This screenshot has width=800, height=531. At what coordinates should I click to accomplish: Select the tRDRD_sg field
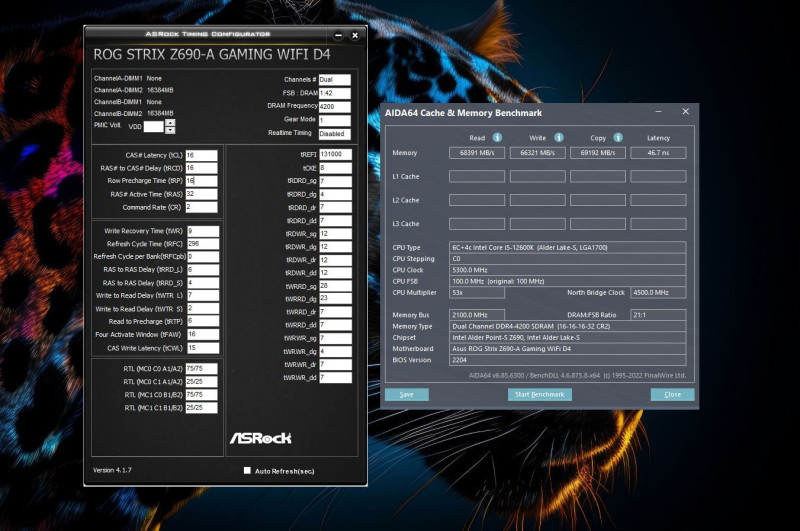click(x=335, y=181)
